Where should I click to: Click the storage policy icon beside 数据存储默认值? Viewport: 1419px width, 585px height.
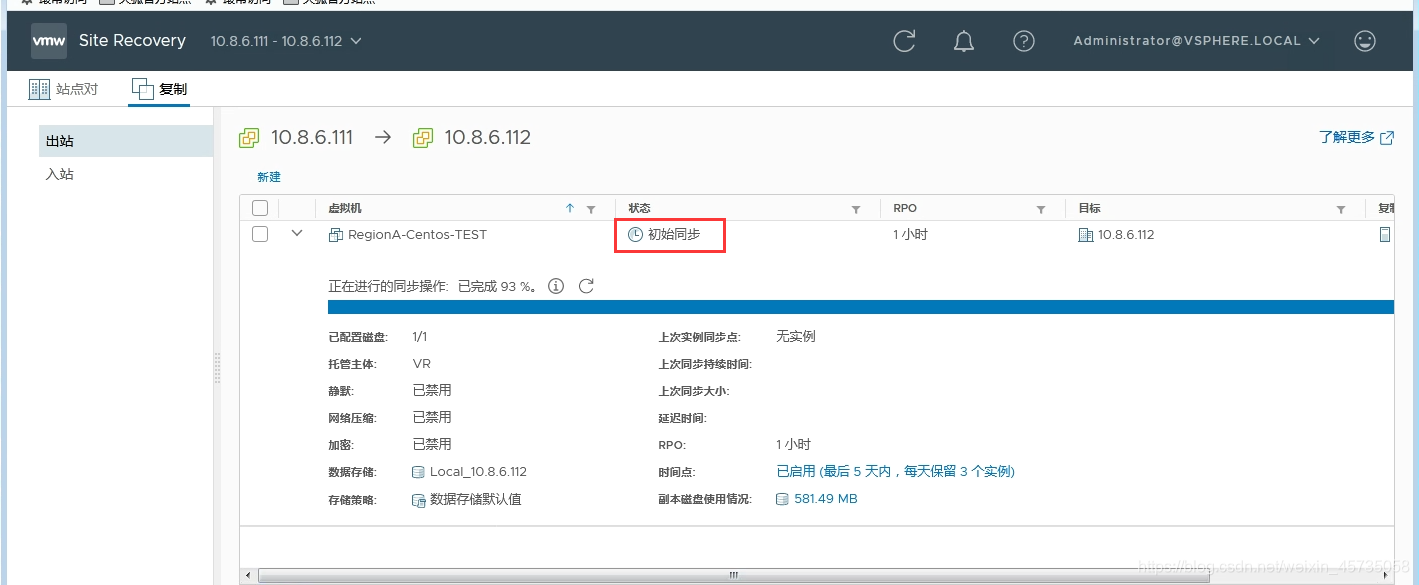pos(419,500)
